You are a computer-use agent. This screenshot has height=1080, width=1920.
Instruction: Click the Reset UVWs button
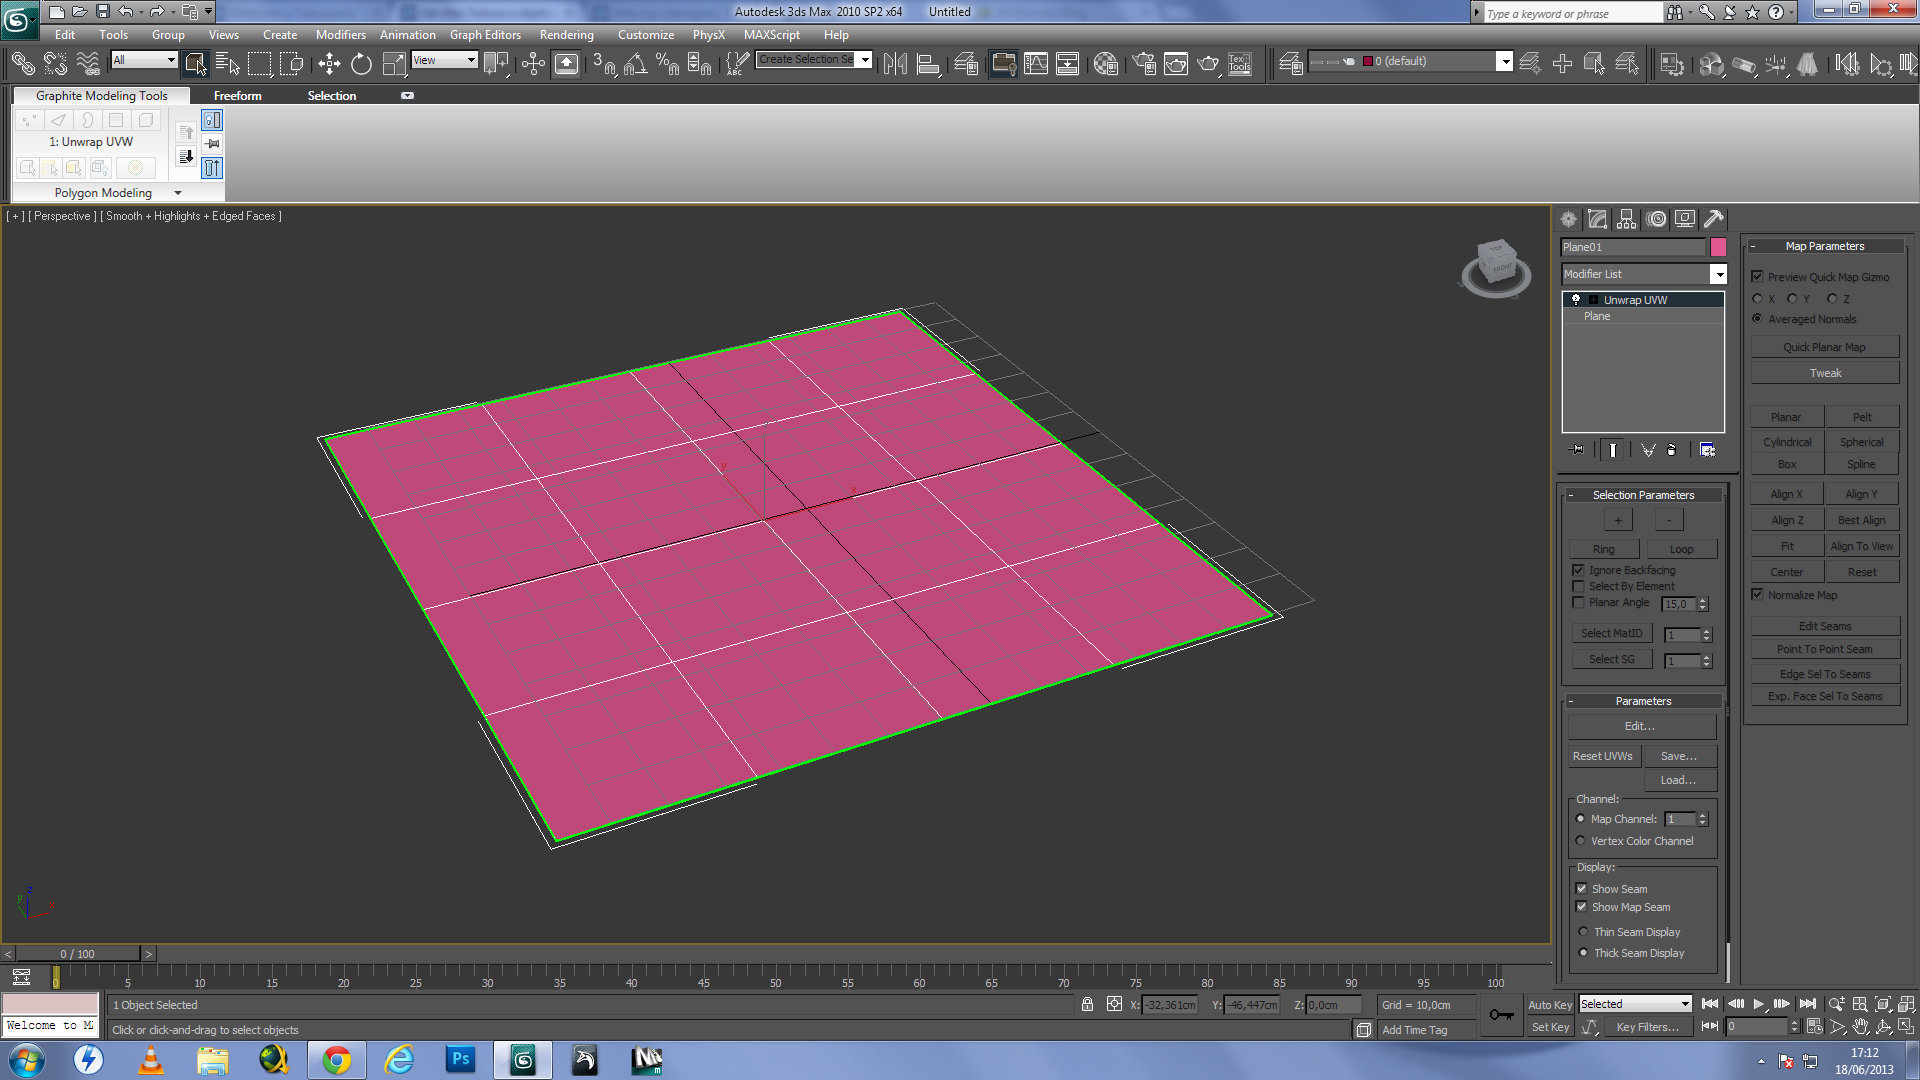click(1602, 756)
